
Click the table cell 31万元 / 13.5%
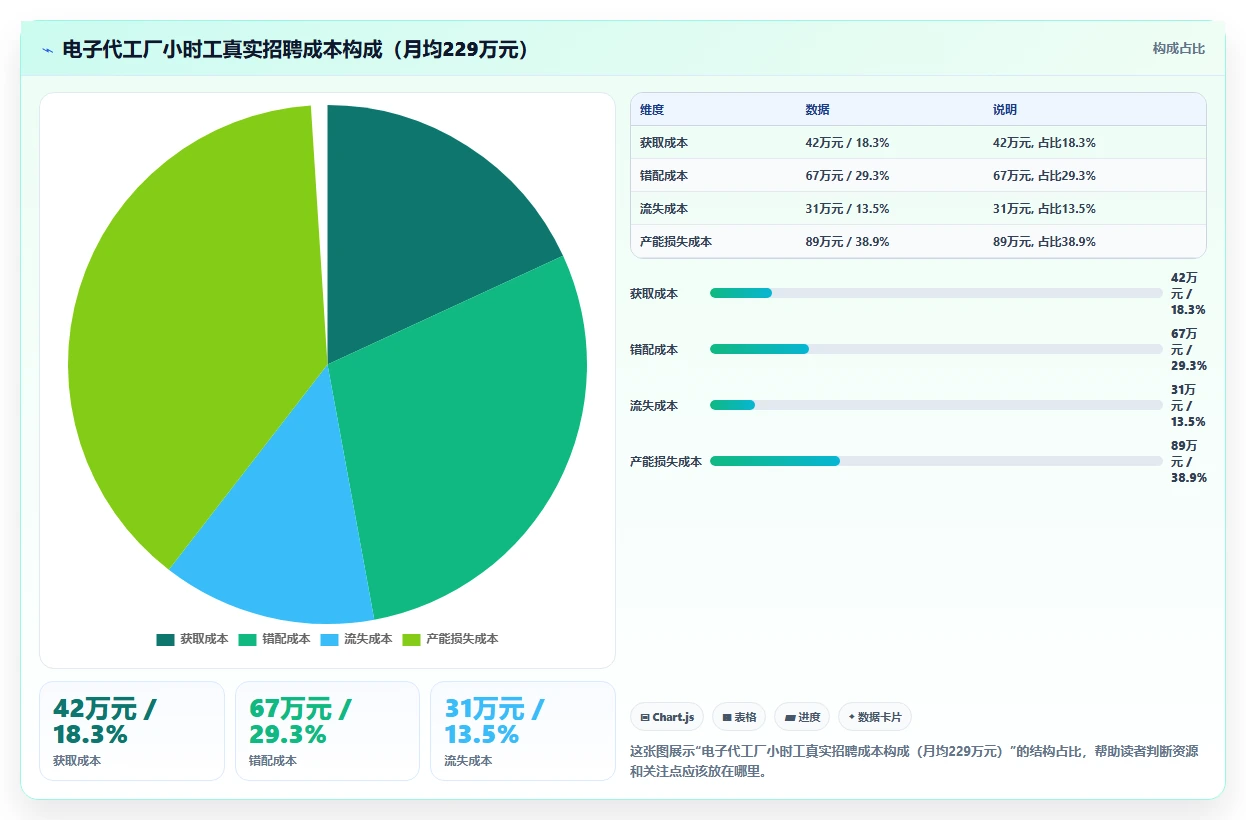click(847, 209)
